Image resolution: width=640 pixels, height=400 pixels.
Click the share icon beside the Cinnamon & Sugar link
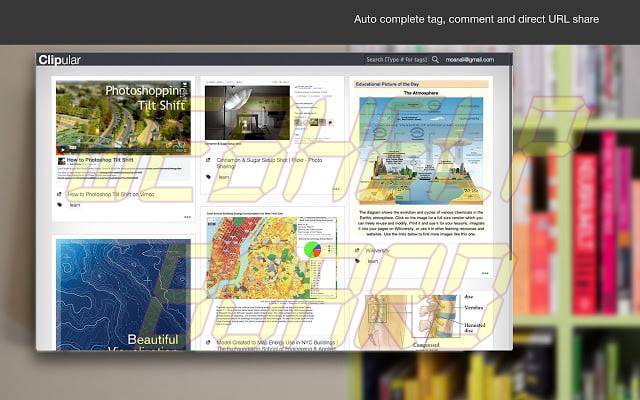pos(208,160)
